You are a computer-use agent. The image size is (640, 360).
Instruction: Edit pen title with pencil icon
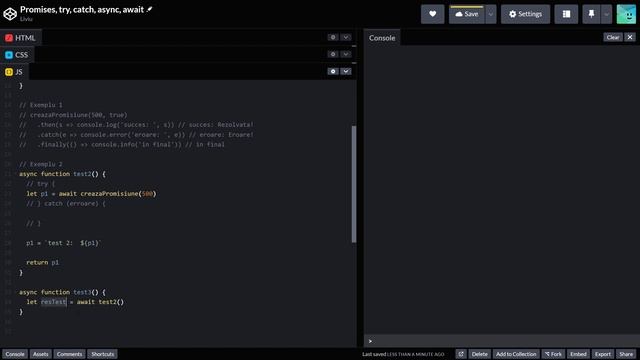[x=149, y=9]
